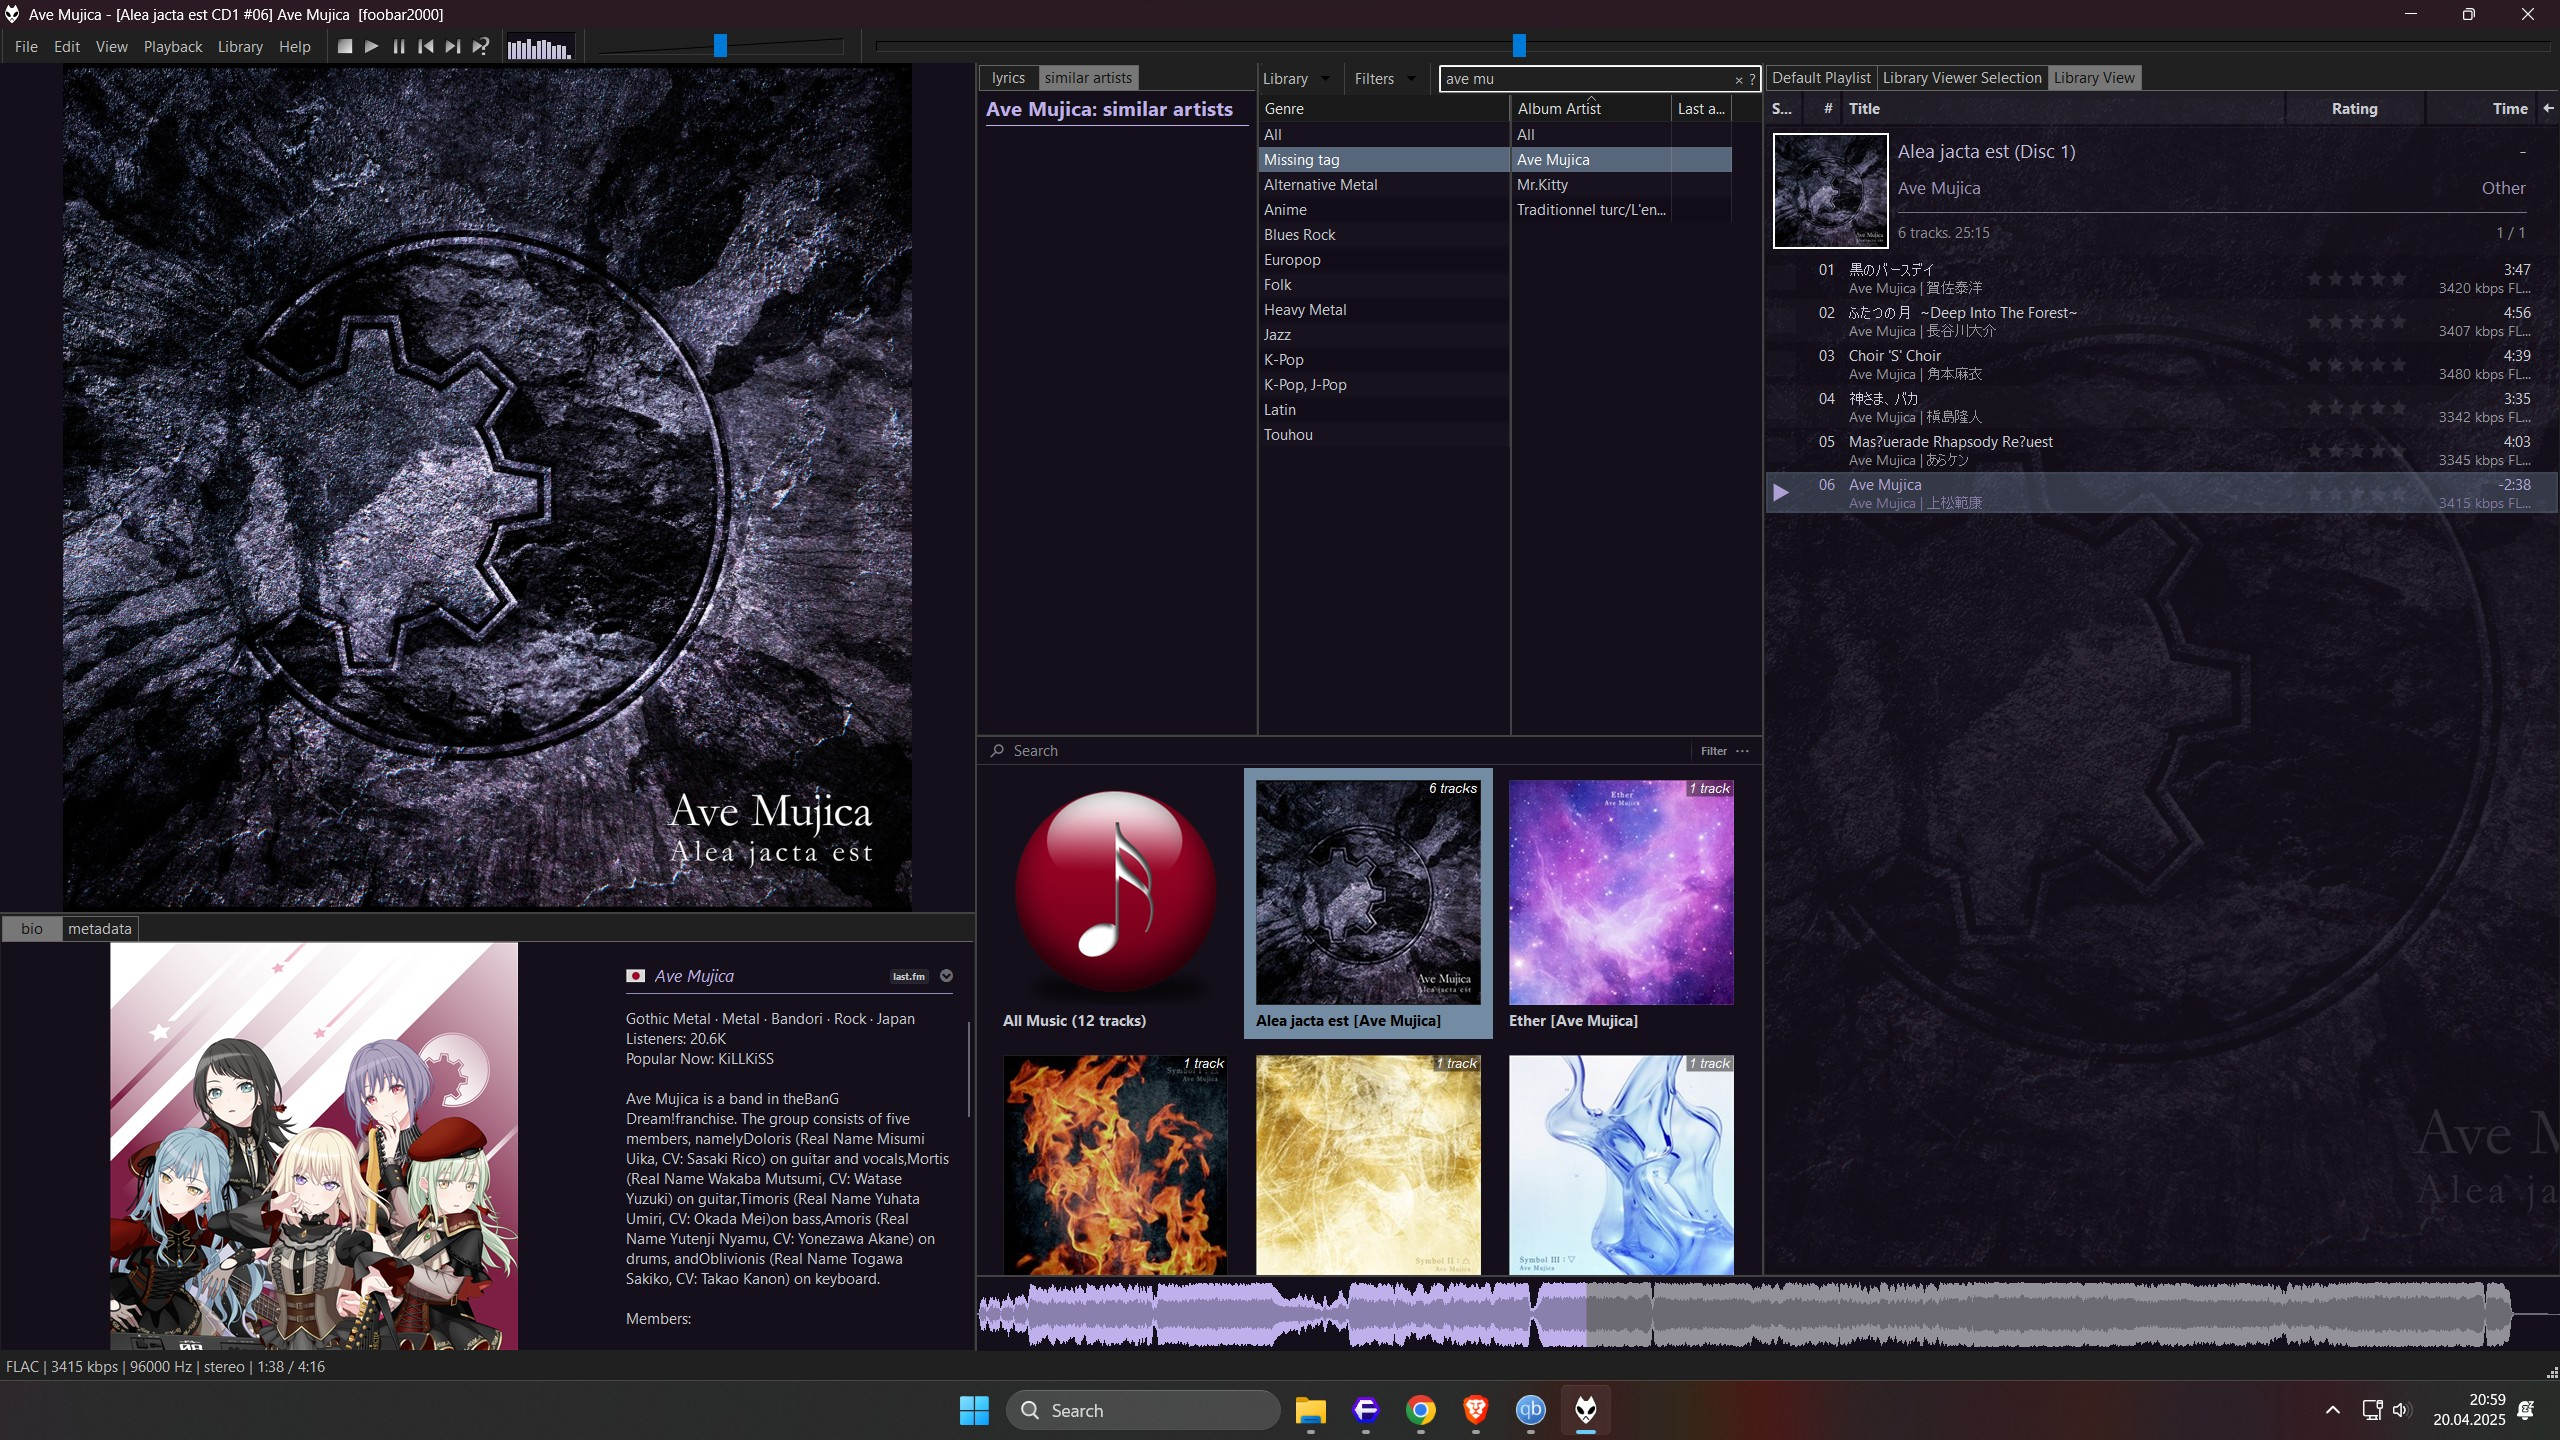2560x1440 pixels.
Task: Select Alea jacta est album thumbnail
Action: coord(1368,904)
